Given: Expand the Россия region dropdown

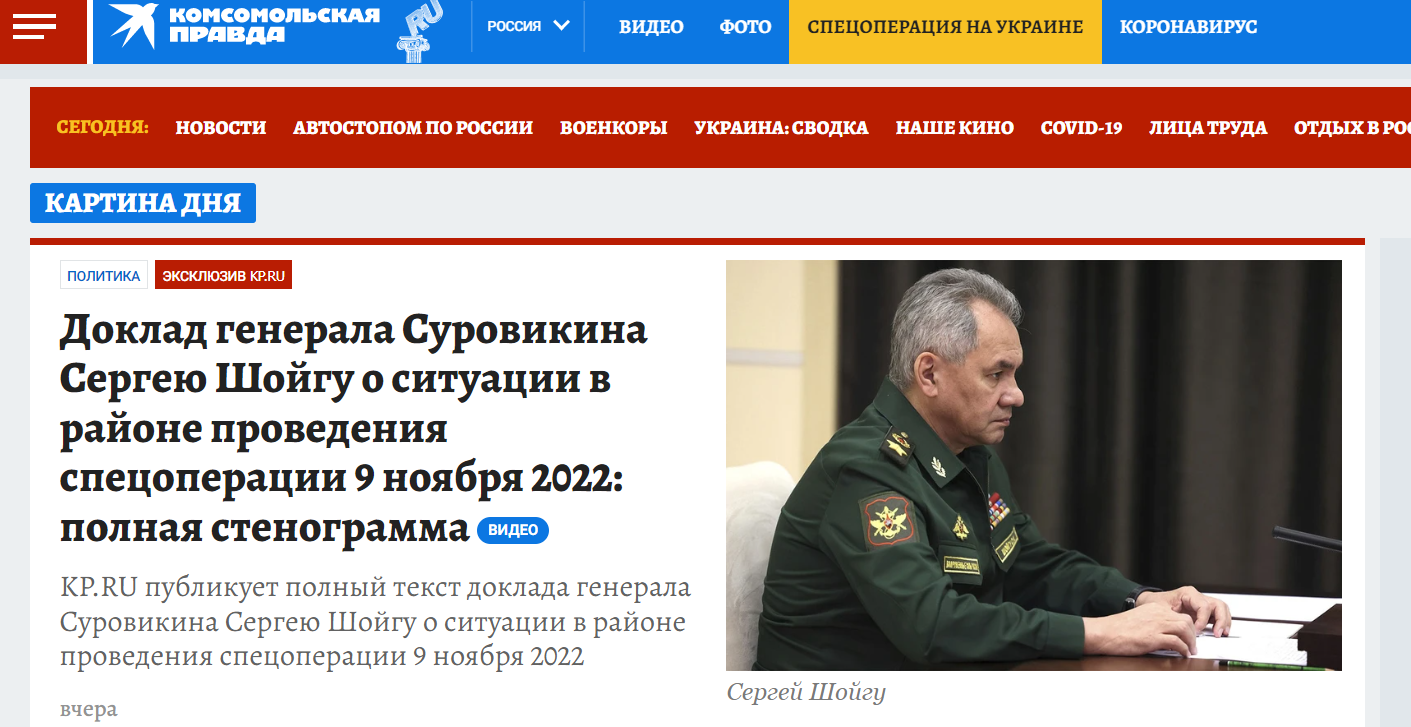Looking at the screenshot, I should point(529,27).
